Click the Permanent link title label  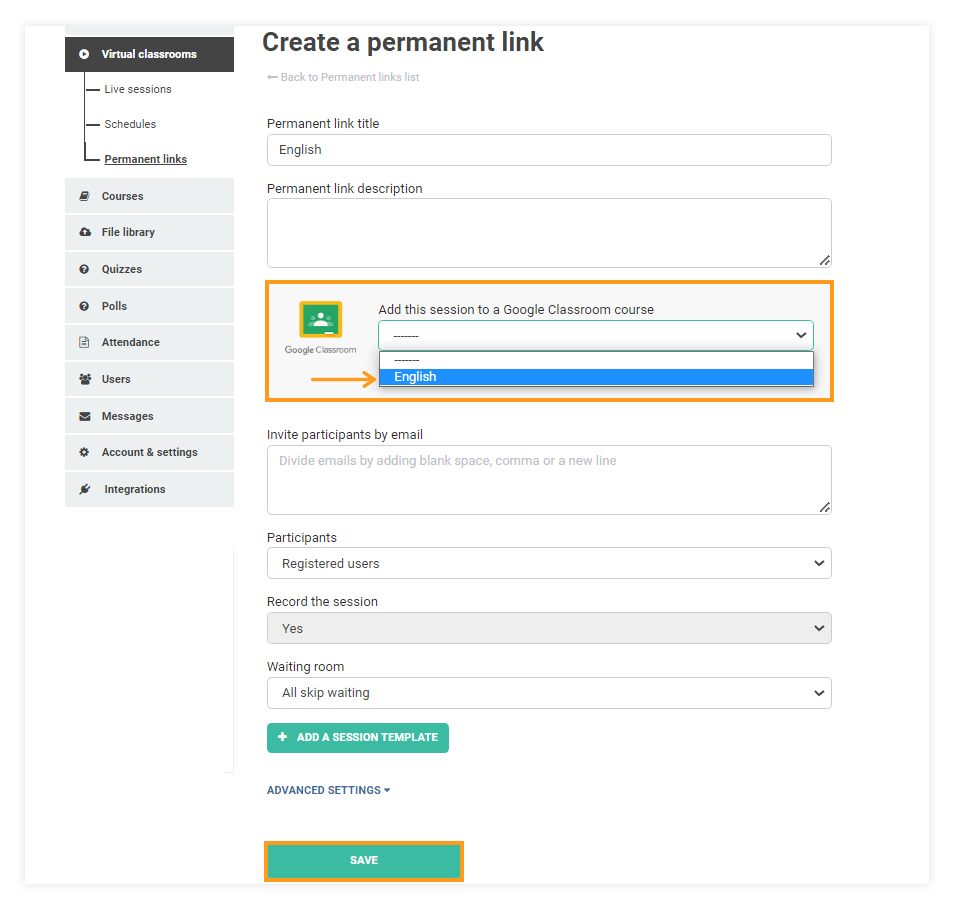pyautogui.click(x=323, y=124)
